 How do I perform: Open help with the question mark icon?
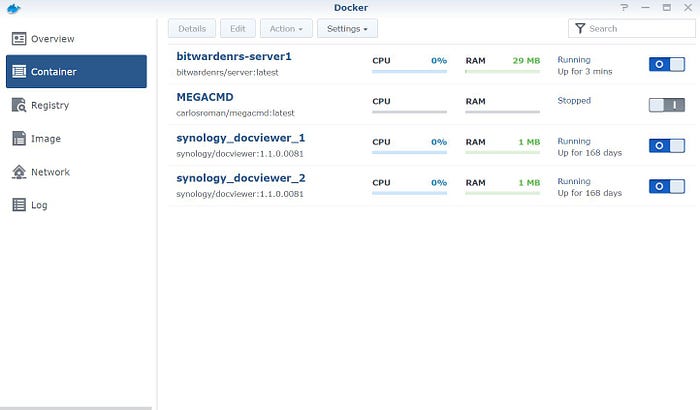point(624,8)
